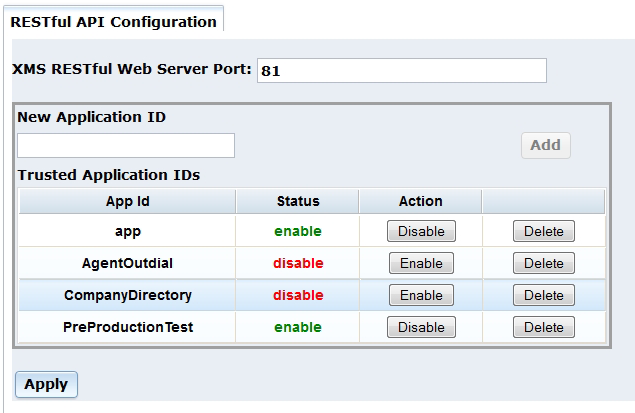Viewport: 635px width, 413px height.
Task: Delete the 'app' application ID
Action: pyautogui.click(x=543, y=231)
